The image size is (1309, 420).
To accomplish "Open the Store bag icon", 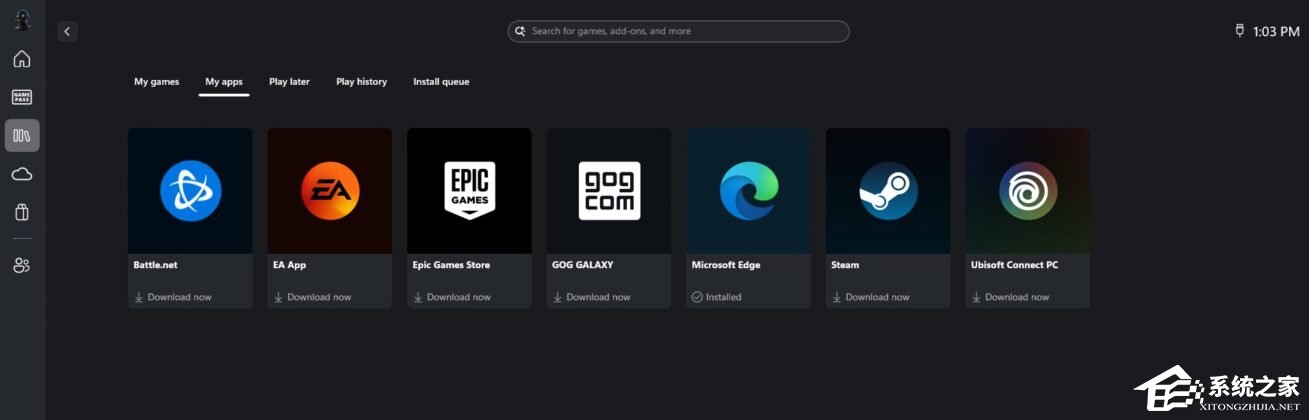I will [22, 212].
